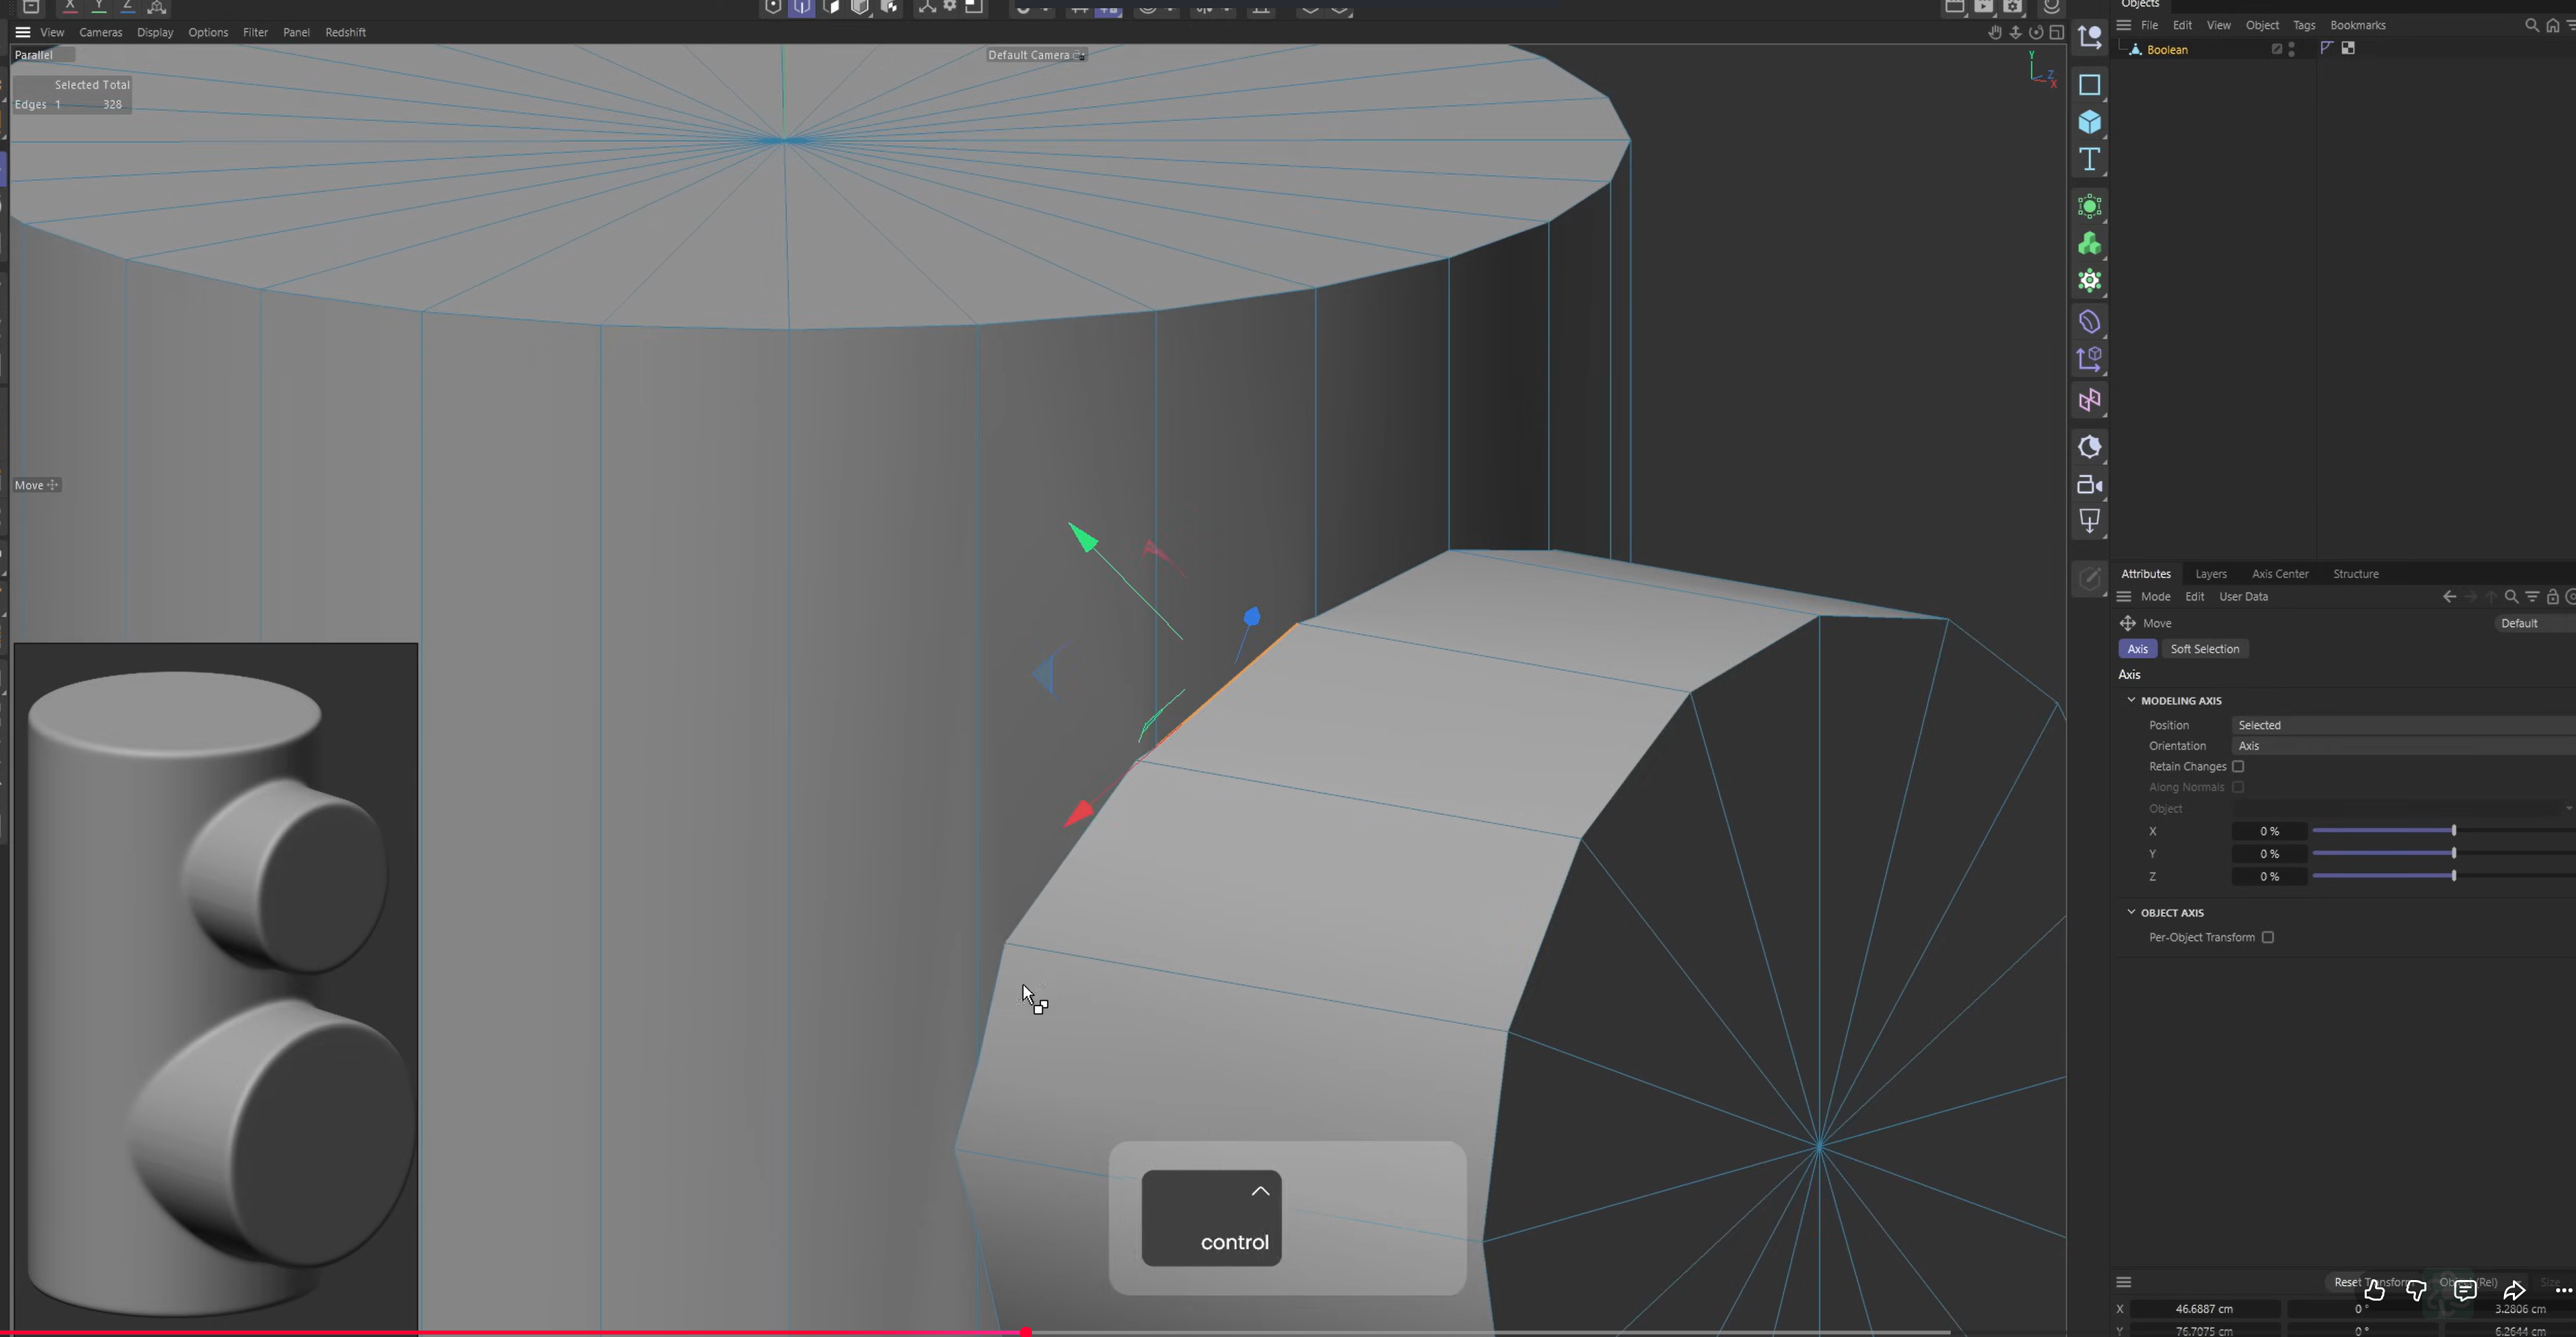The image size is (2576, 1337).
Task: Select the Soft Selection button
Action: pos(2204,649)
